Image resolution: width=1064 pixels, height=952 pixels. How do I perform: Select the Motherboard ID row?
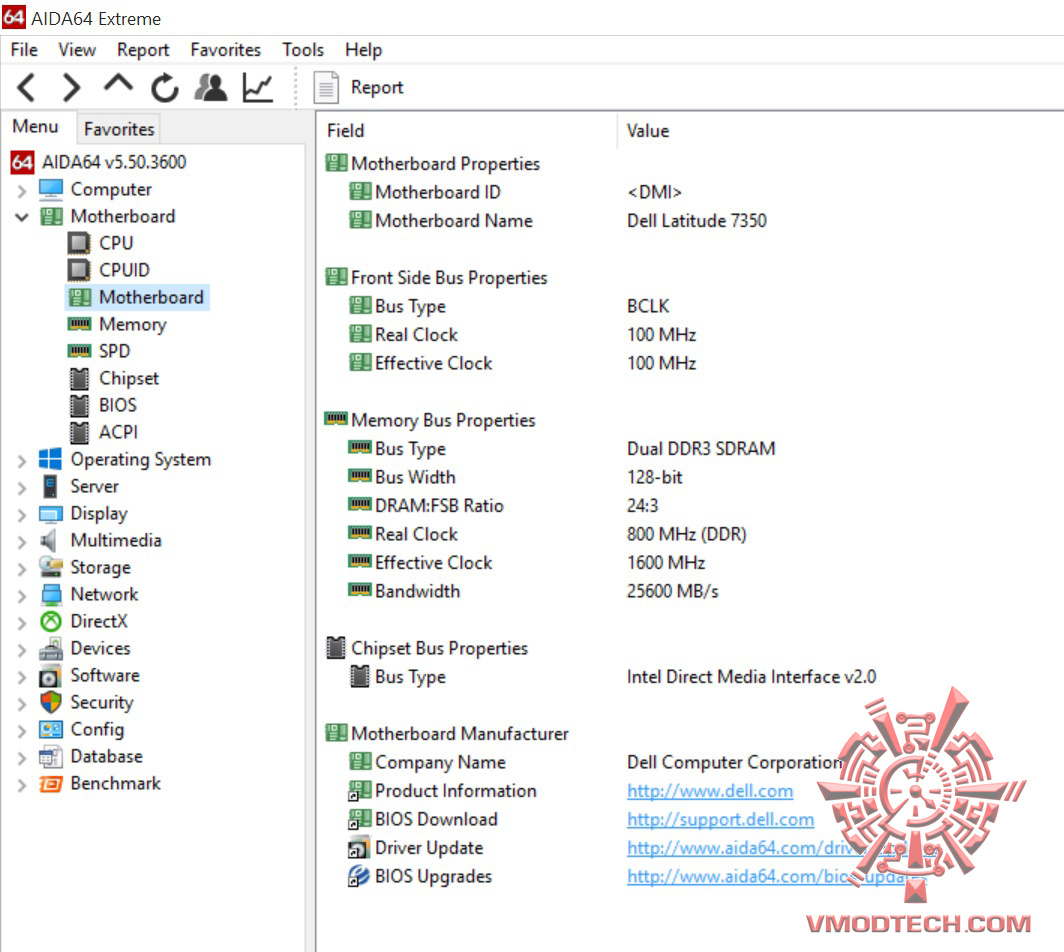point(692,193)
